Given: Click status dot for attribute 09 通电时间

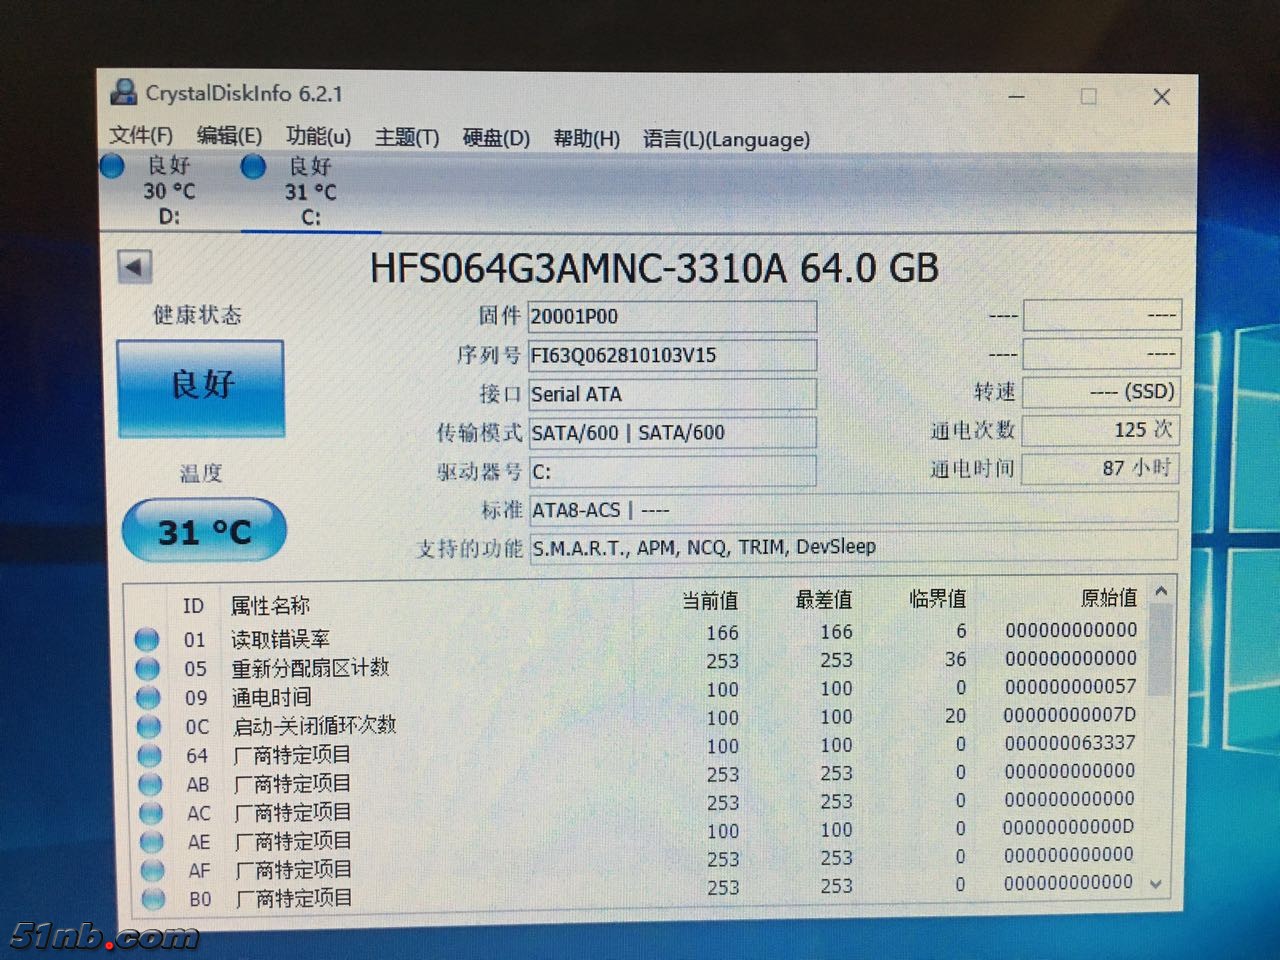Looking at the screenshot, I should tap(148, 697).
